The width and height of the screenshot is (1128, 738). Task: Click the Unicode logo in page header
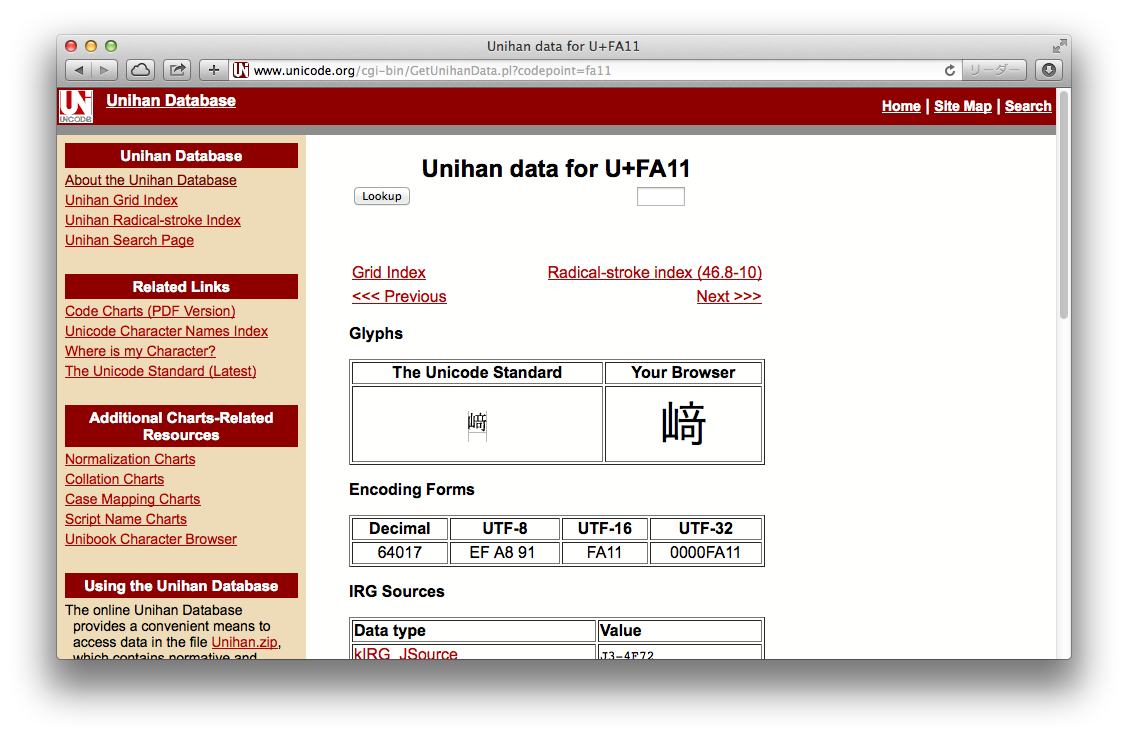(76, 106)
